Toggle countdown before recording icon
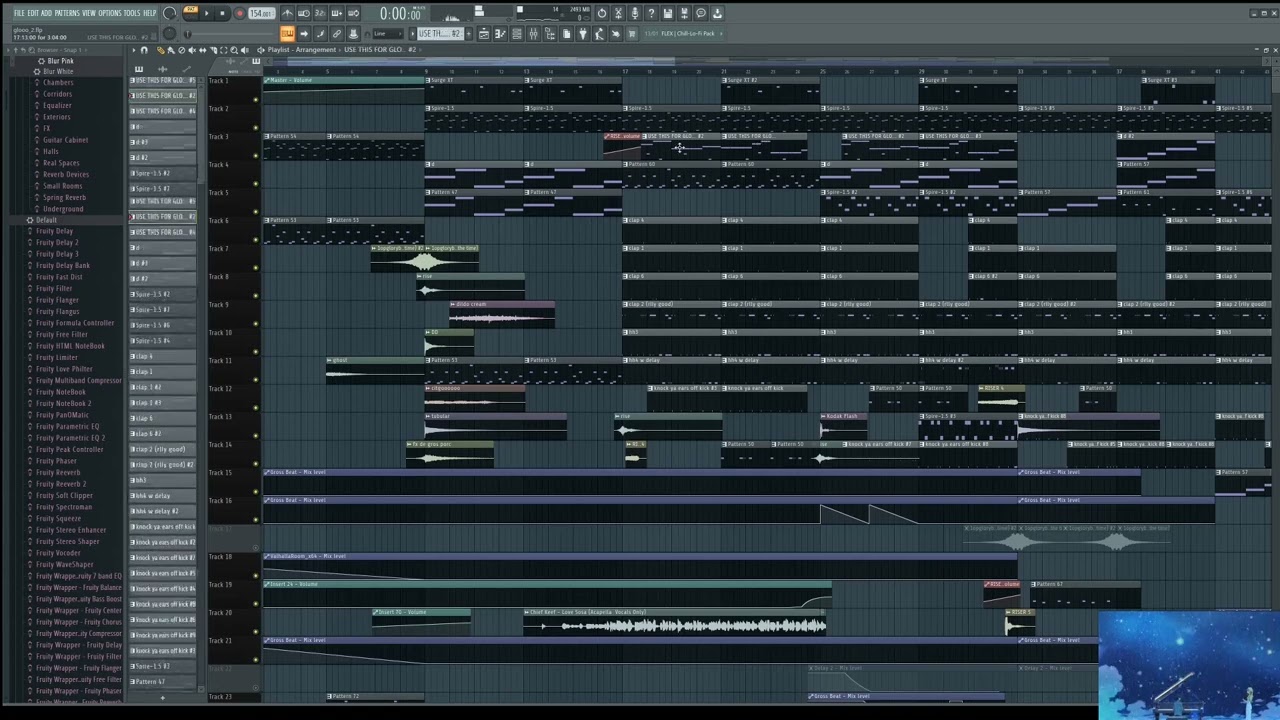This screenshot has height=720, width=1280. [321, 13]
